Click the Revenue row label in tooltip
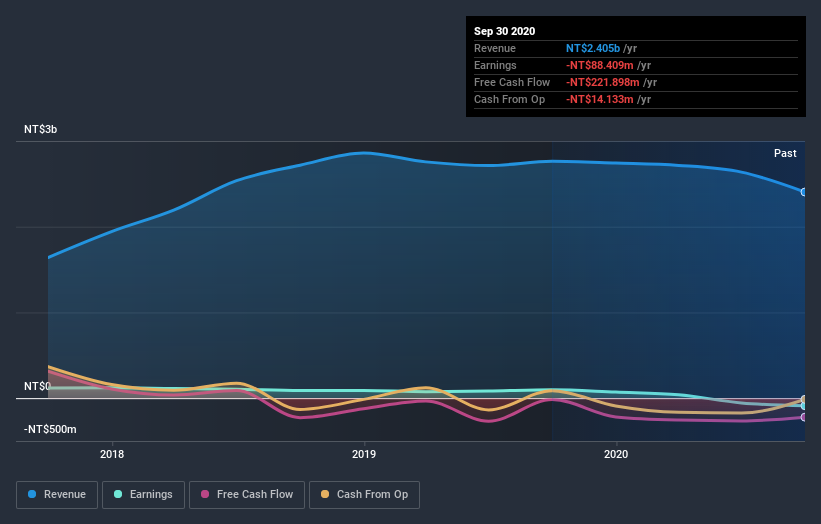 (x=495, y=48)
